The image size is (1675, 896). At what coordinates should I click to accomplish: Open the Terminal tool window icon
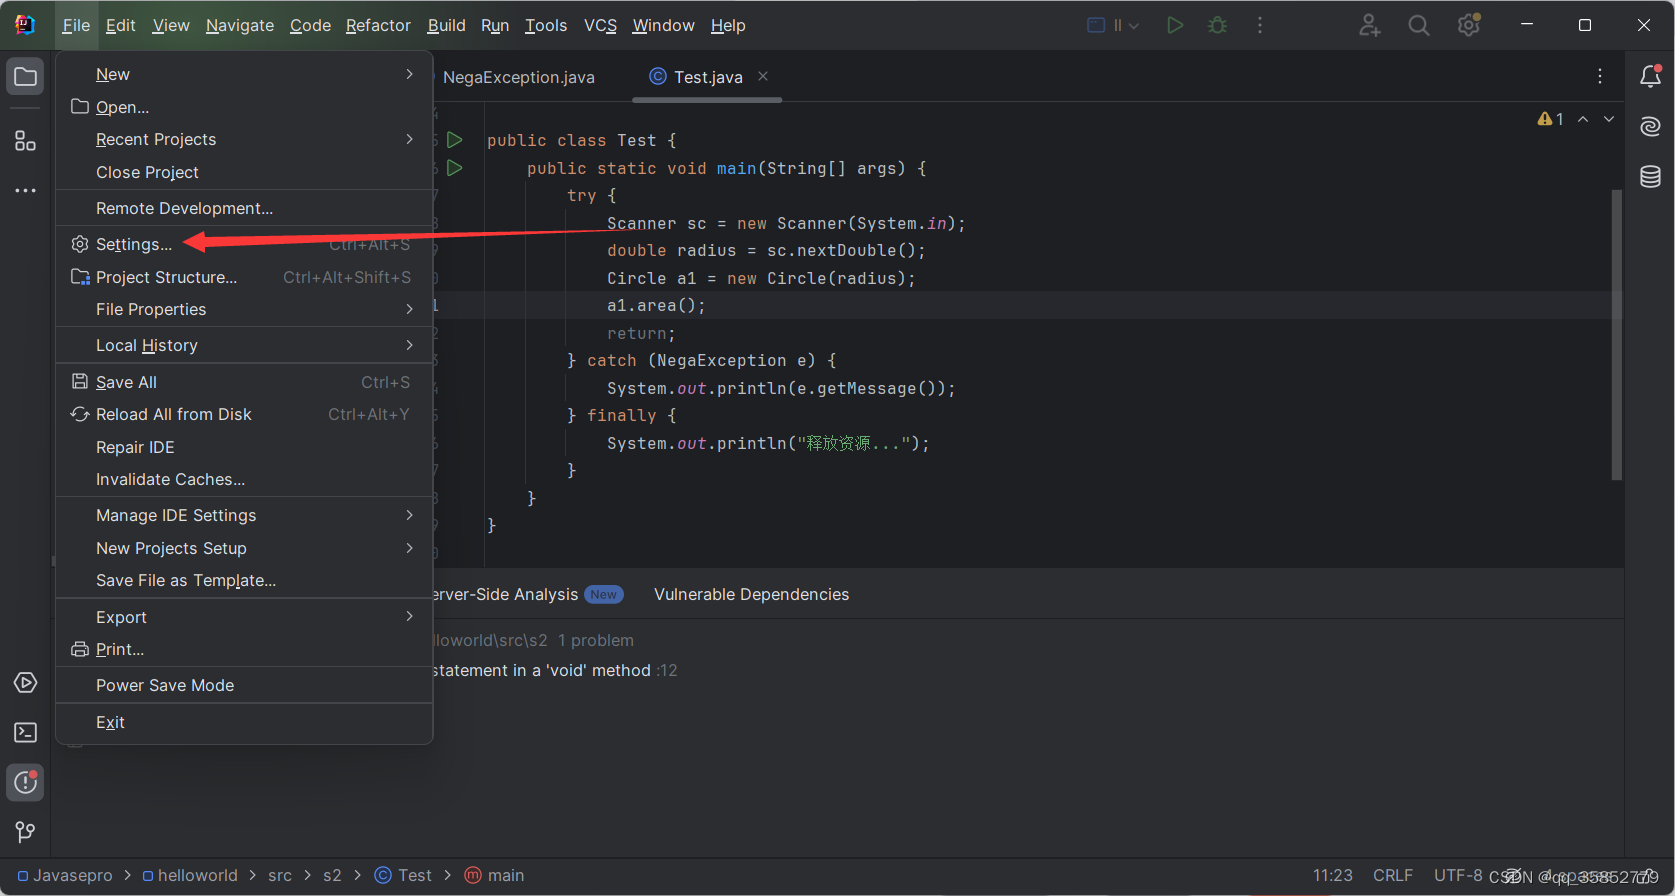[x=25, y=733]
